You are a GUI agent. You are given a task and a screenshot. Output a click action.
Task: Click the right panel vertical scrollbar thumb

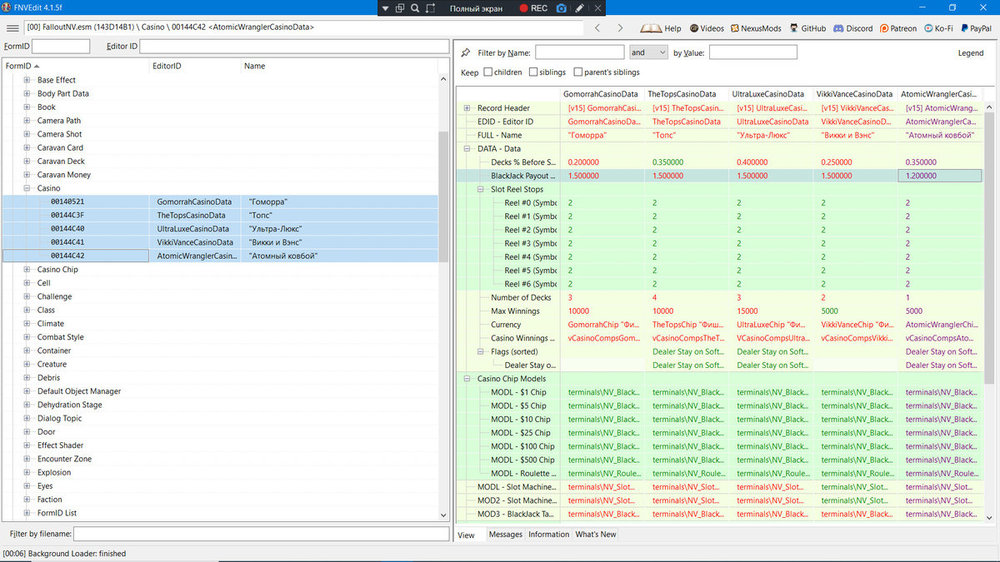click(989, 249)
